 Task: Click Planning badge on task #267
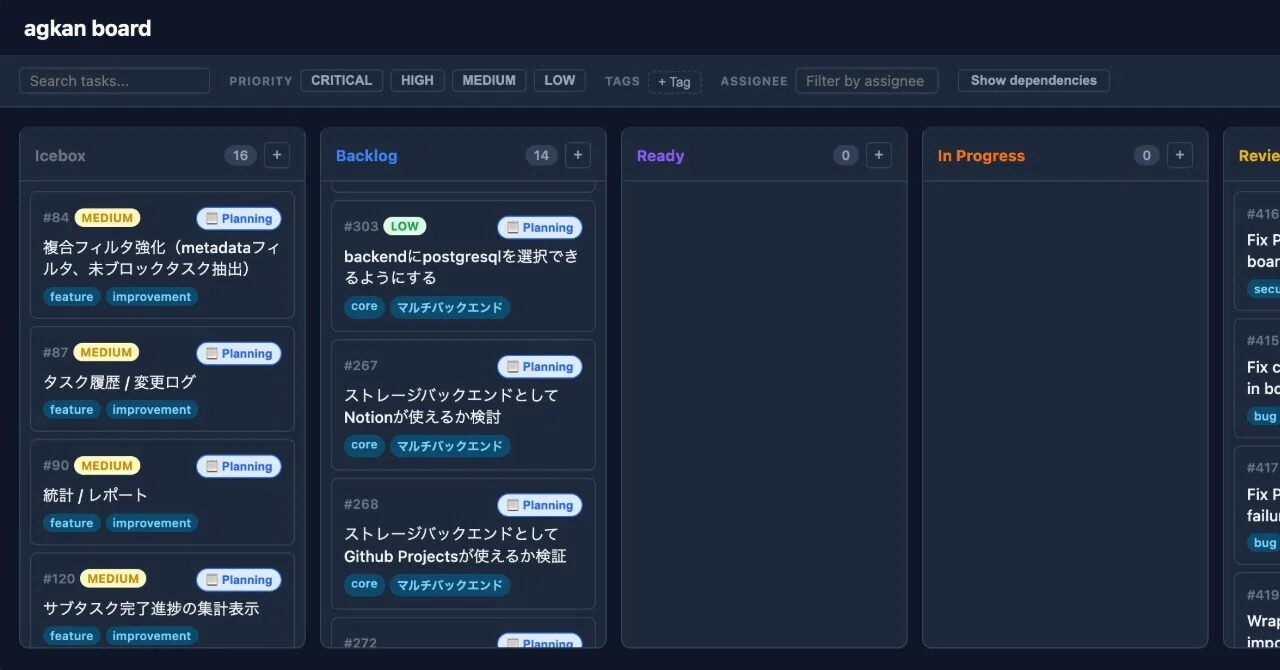click(540, 367)
